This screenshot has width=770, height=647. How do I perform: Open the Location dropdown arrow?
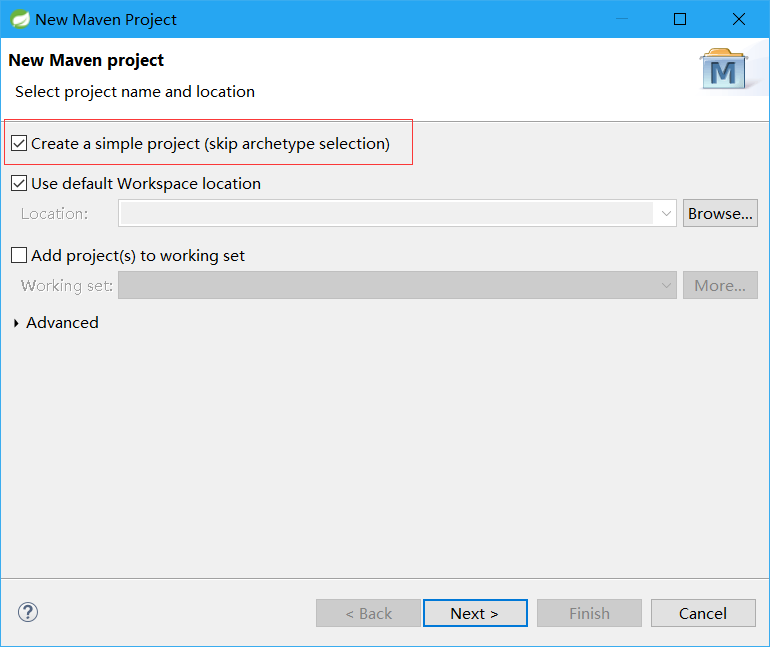pos(666,214)
